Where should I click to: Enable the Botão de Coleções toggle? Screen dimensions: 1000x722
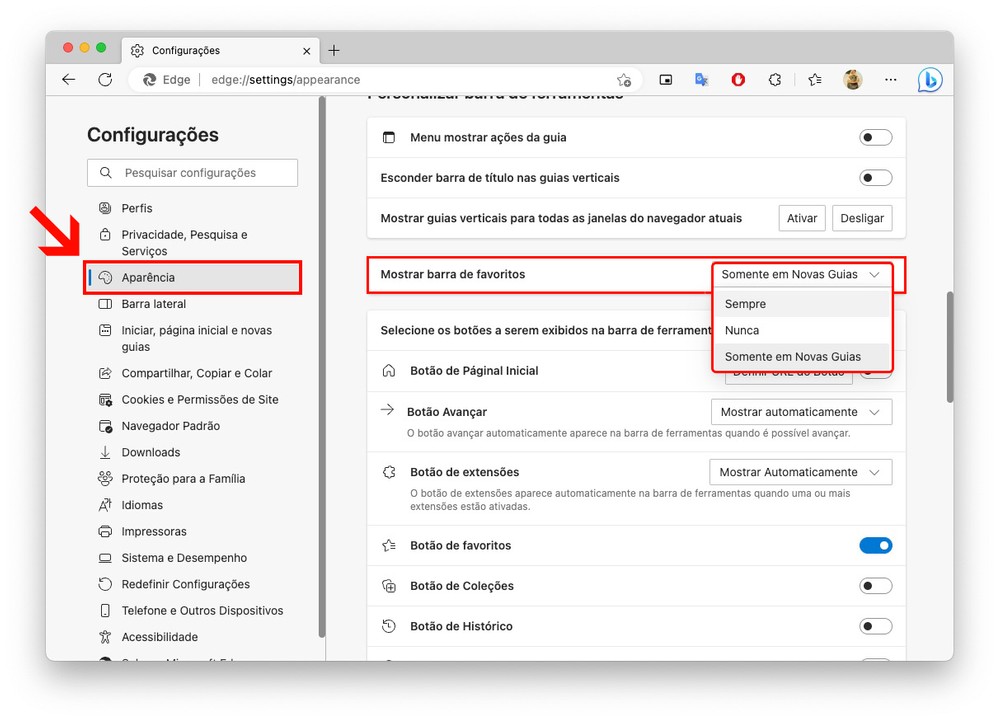click(875, 586)
